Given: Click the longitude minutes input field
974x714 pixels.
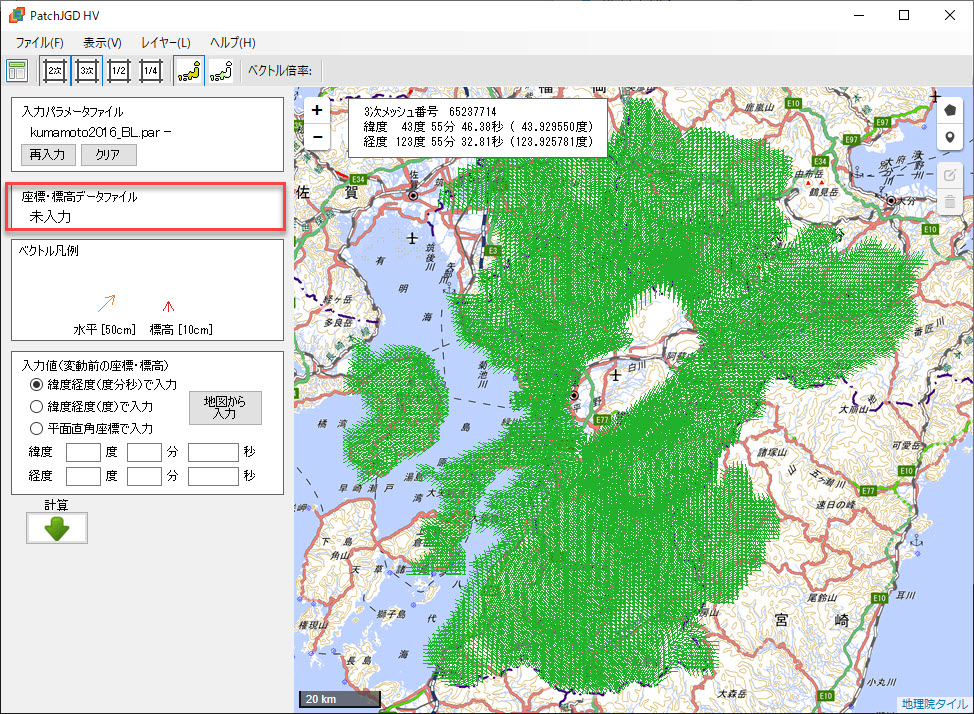Looking at the screenshot, I should [144, 476].
